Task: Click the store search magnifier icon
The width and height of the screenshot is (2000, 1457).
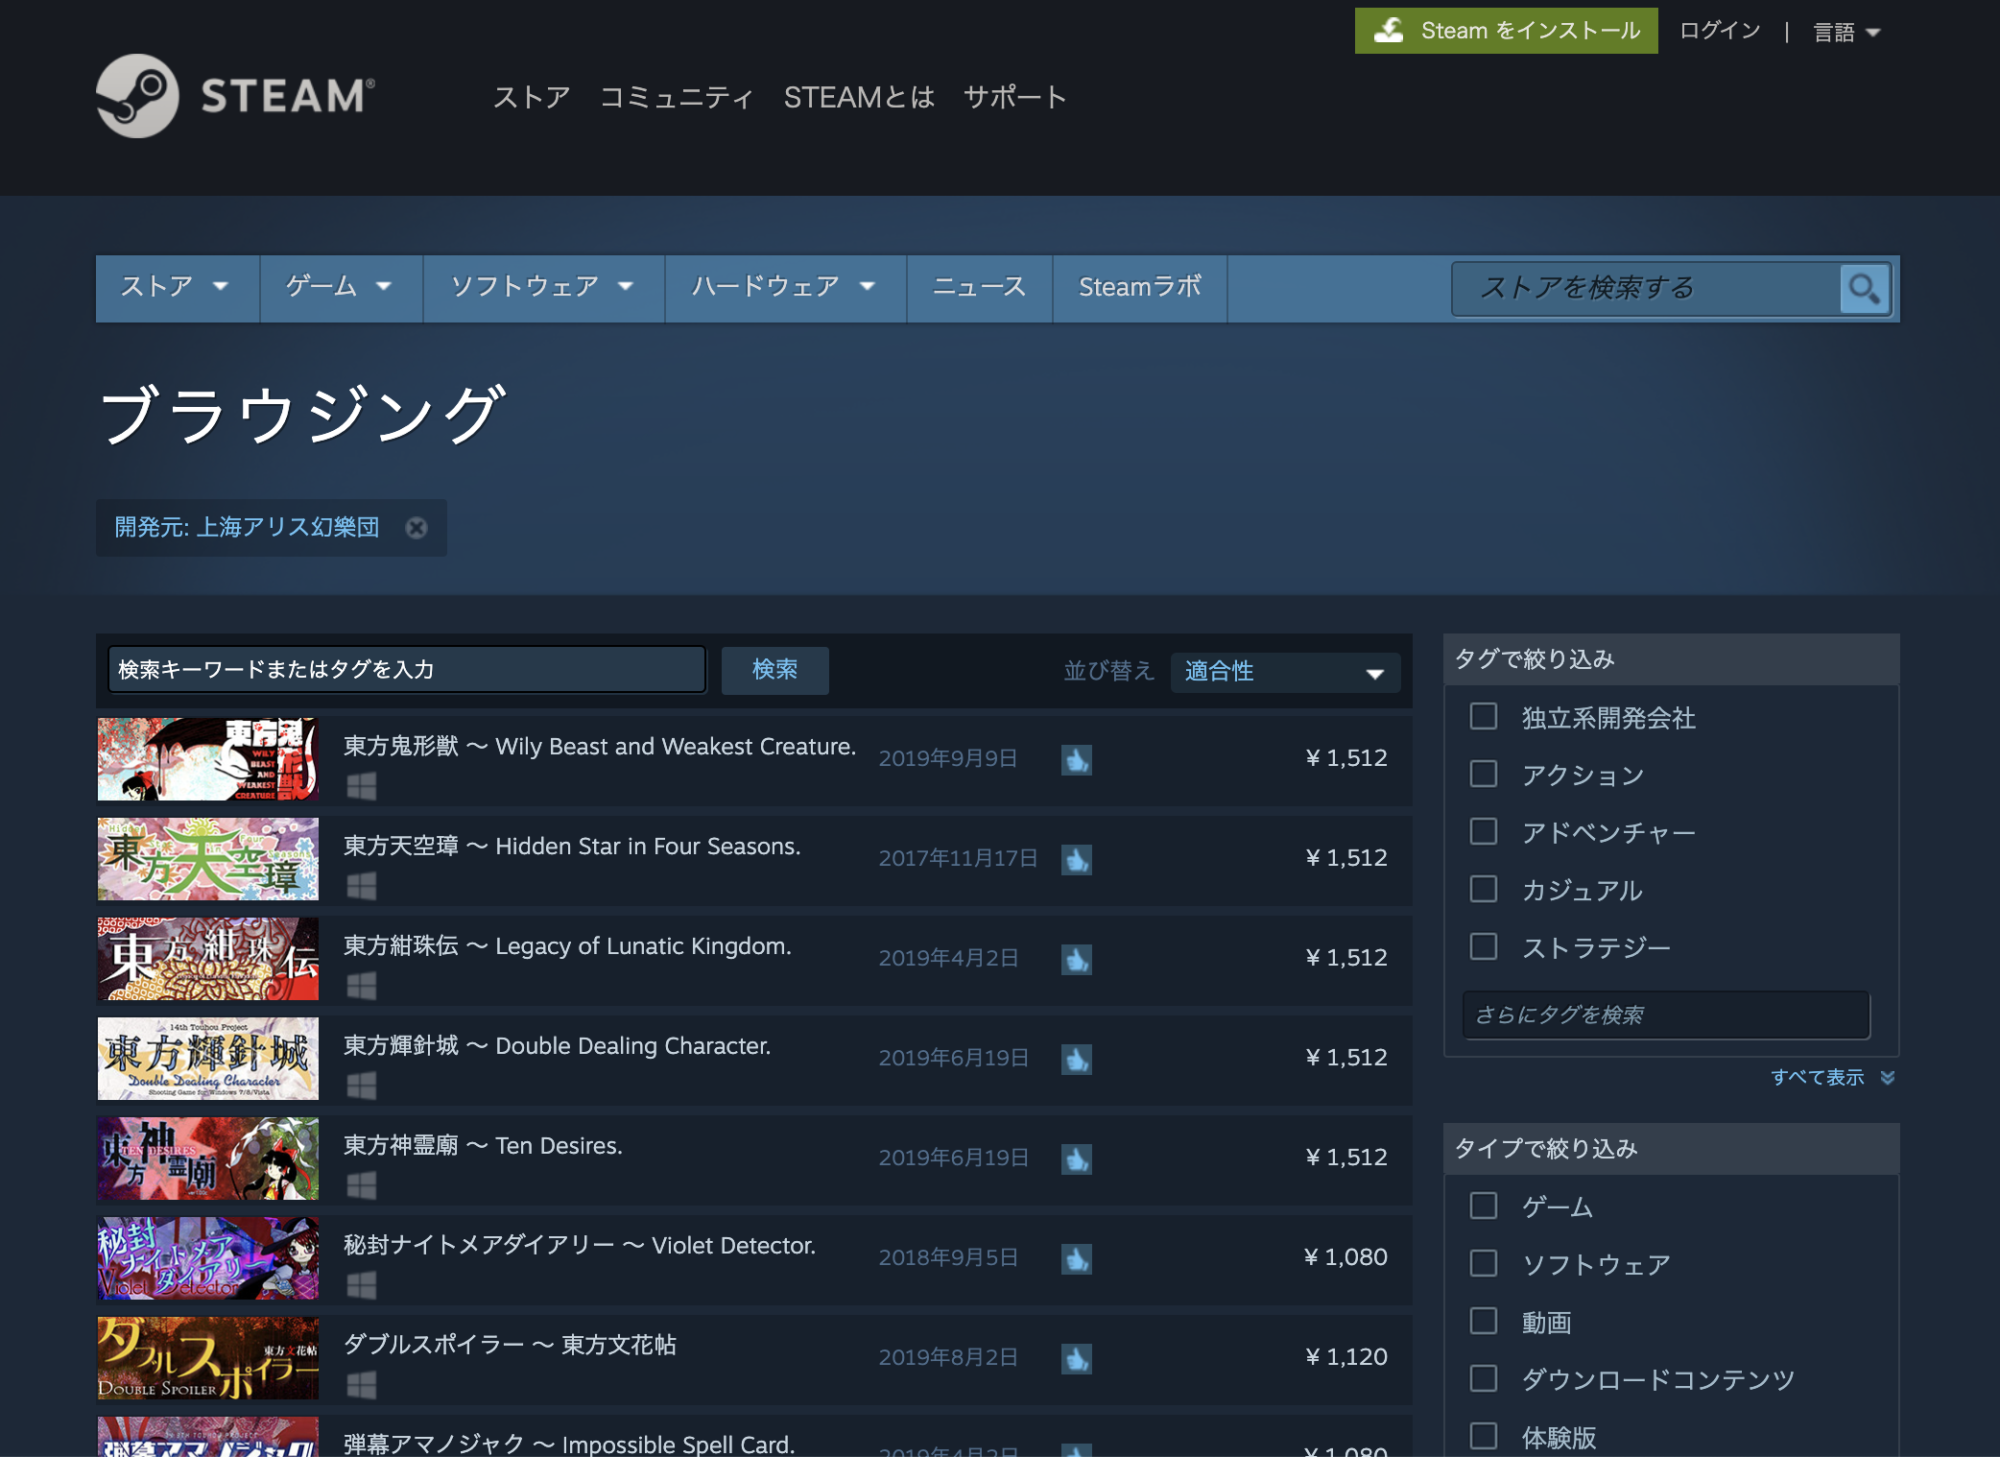Action: coord(1864,289)
